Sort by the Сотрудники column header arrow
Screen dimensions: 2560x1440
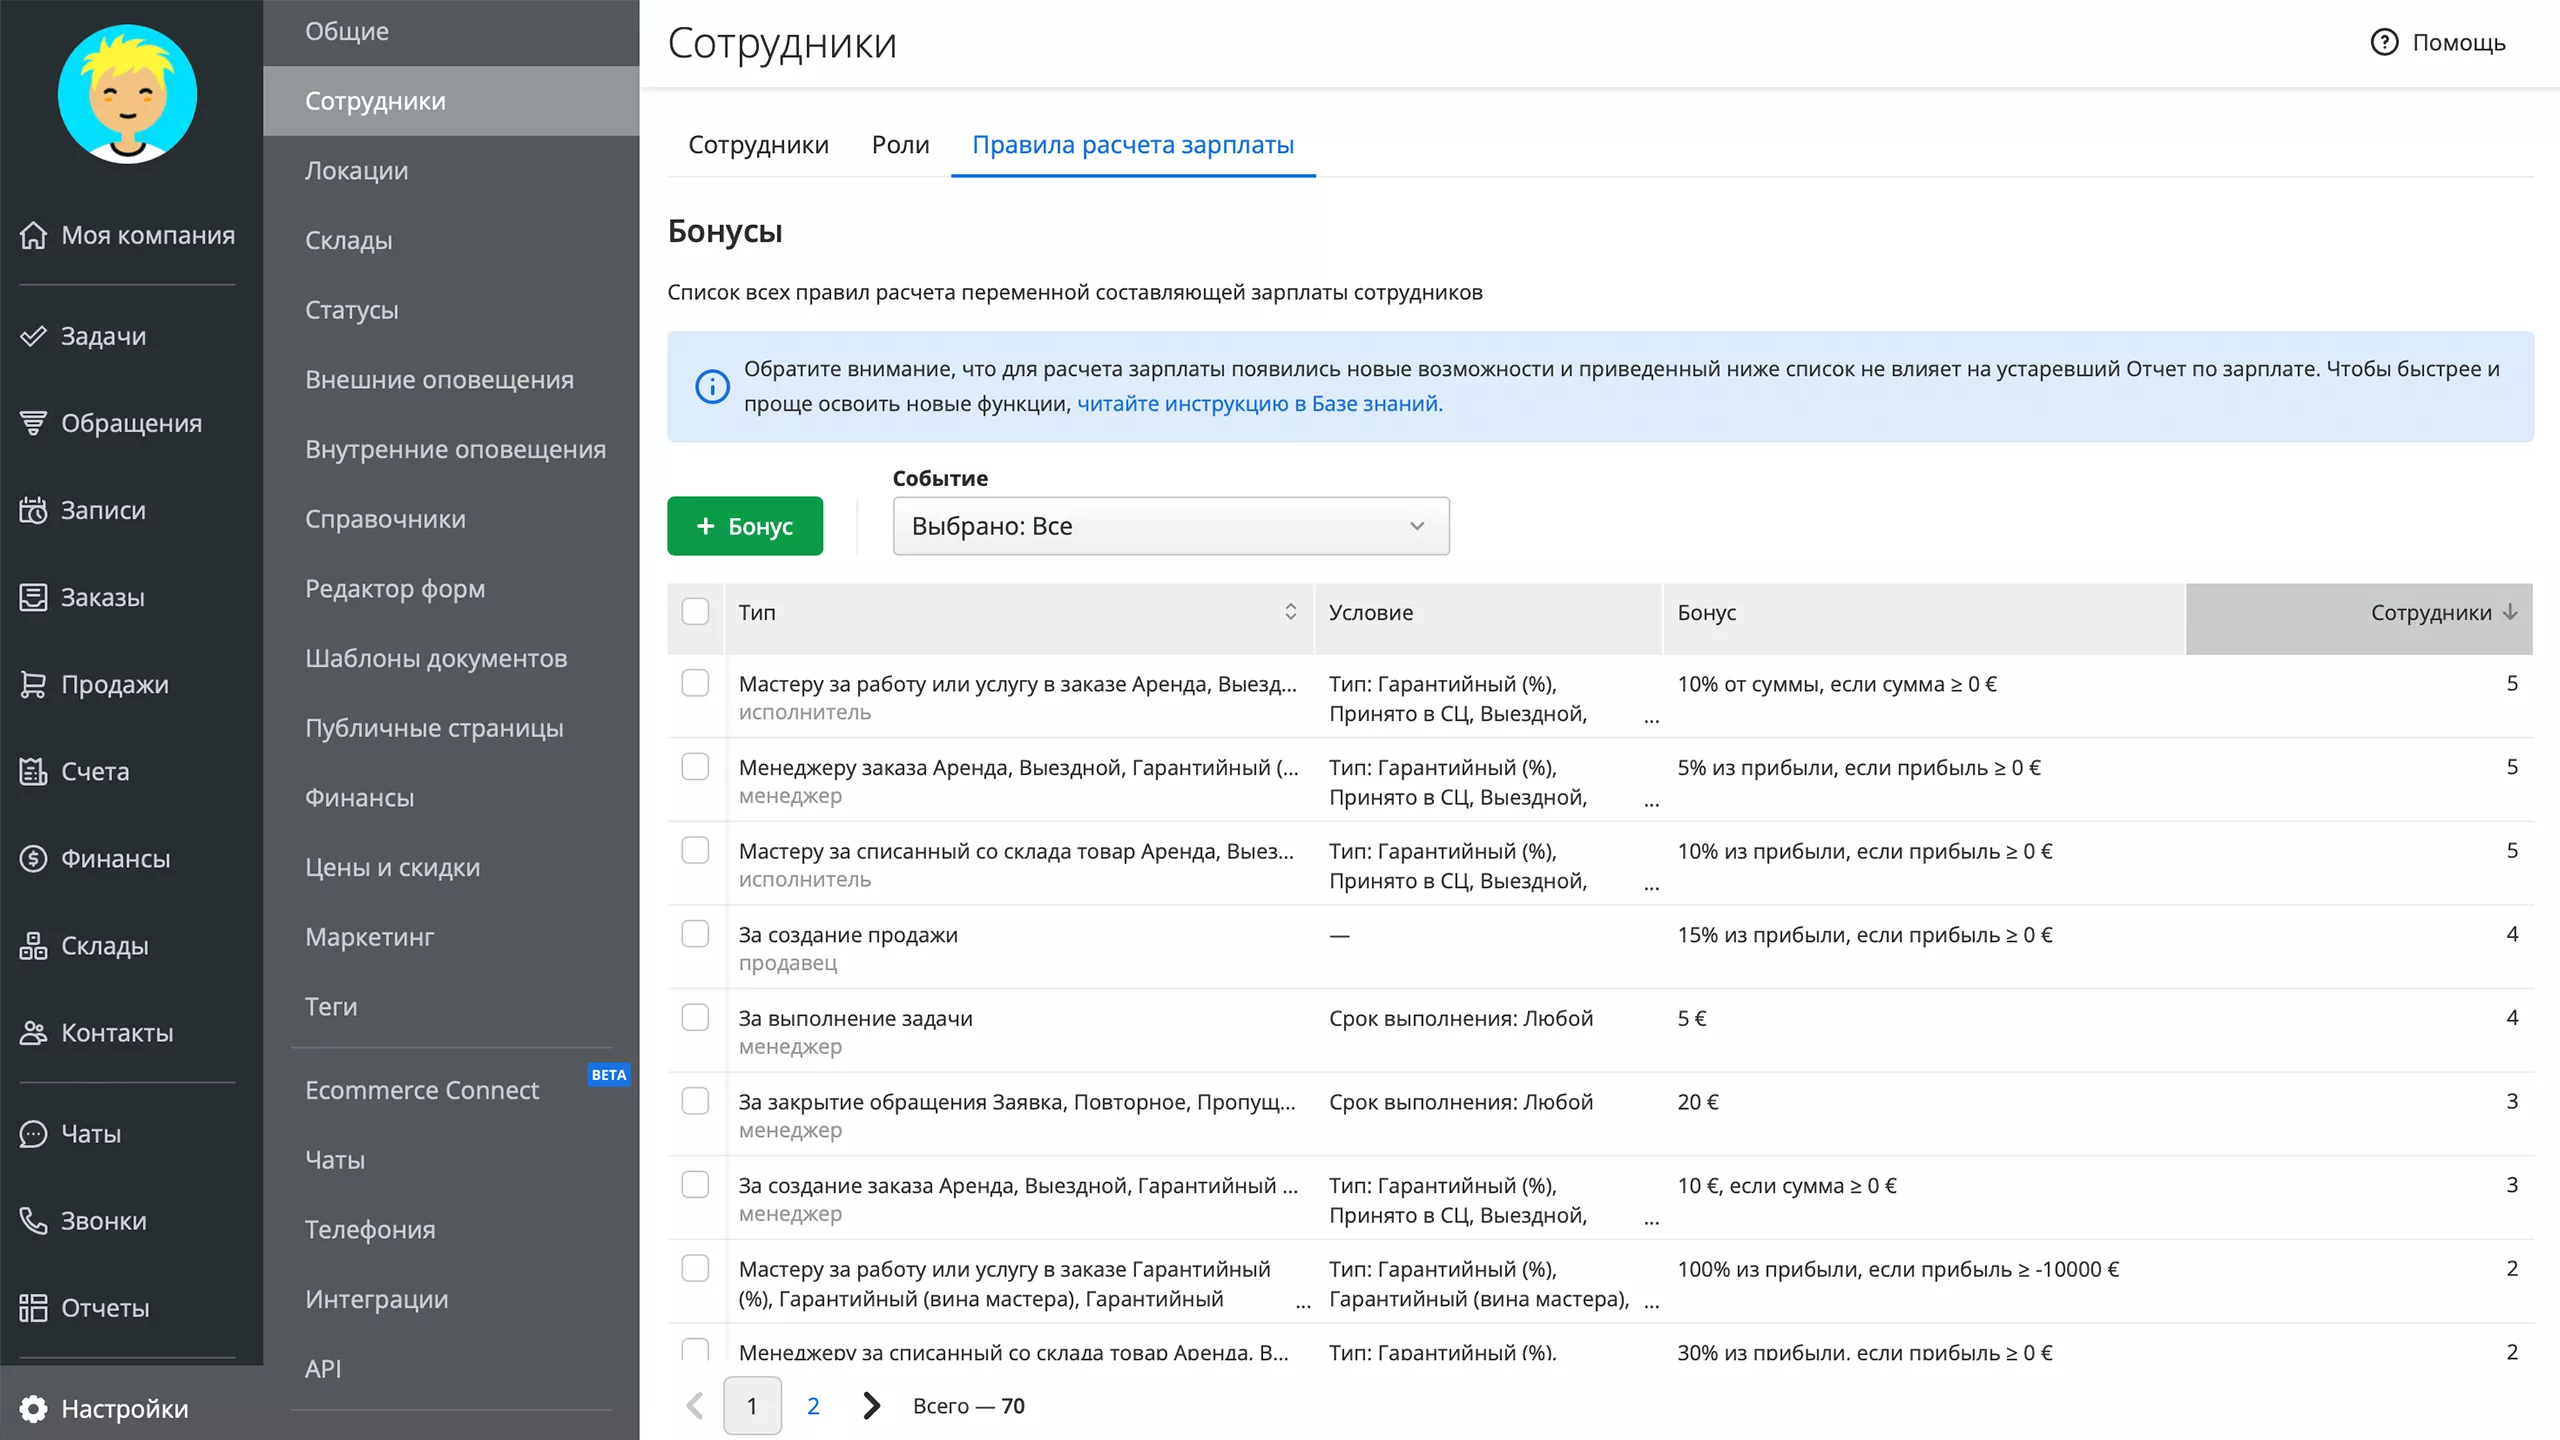tap(2510, 612)
